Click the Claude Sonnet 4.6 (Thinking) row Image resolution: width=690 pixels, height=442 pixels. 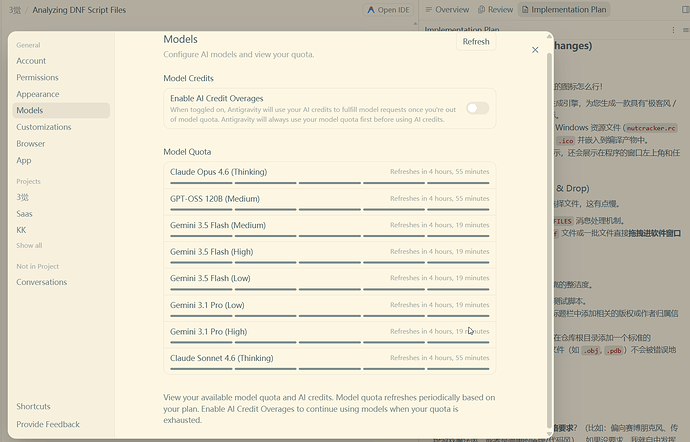click(x=330, y=361)
